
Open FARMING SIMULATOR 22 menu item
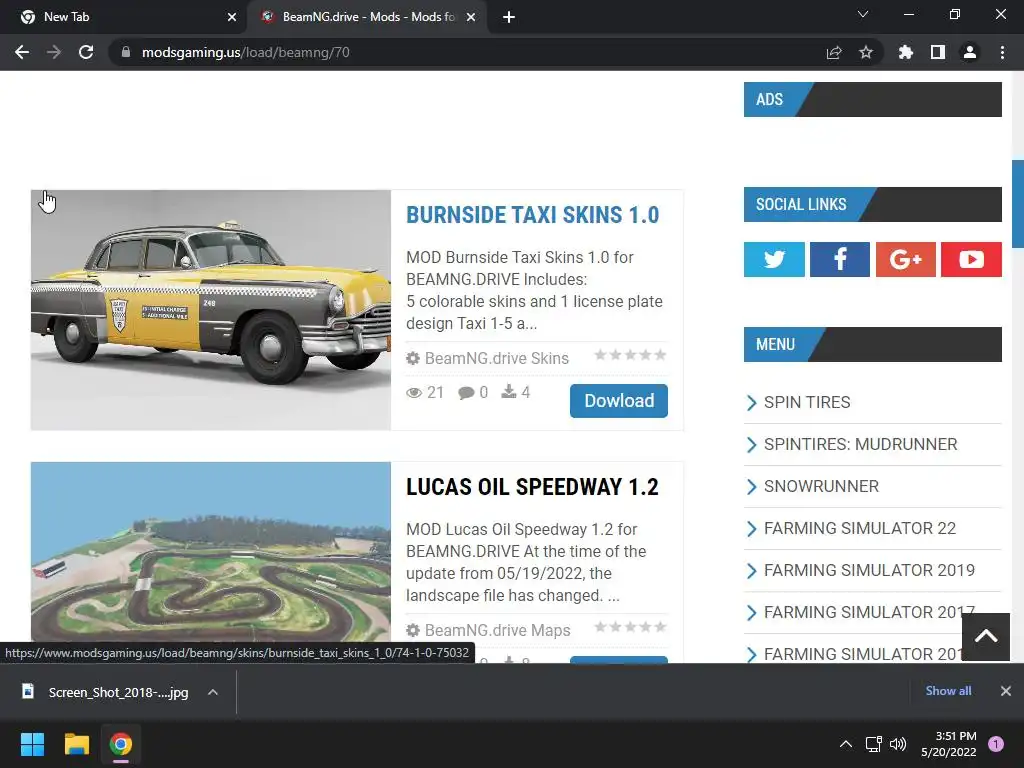click(x=859, y=528)
